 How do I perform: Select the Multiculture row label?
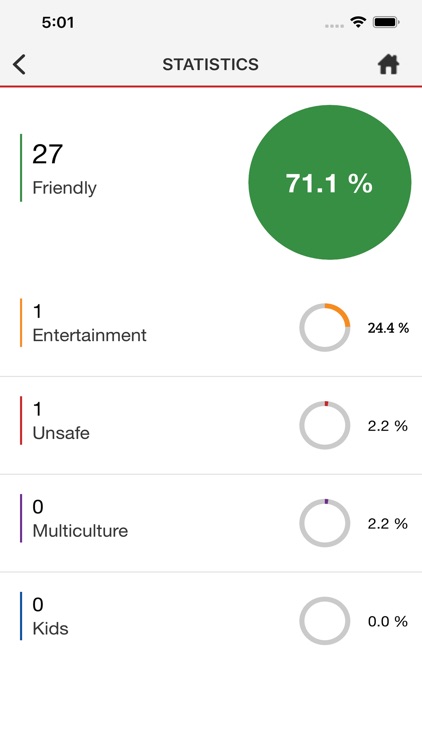[80, 530]
